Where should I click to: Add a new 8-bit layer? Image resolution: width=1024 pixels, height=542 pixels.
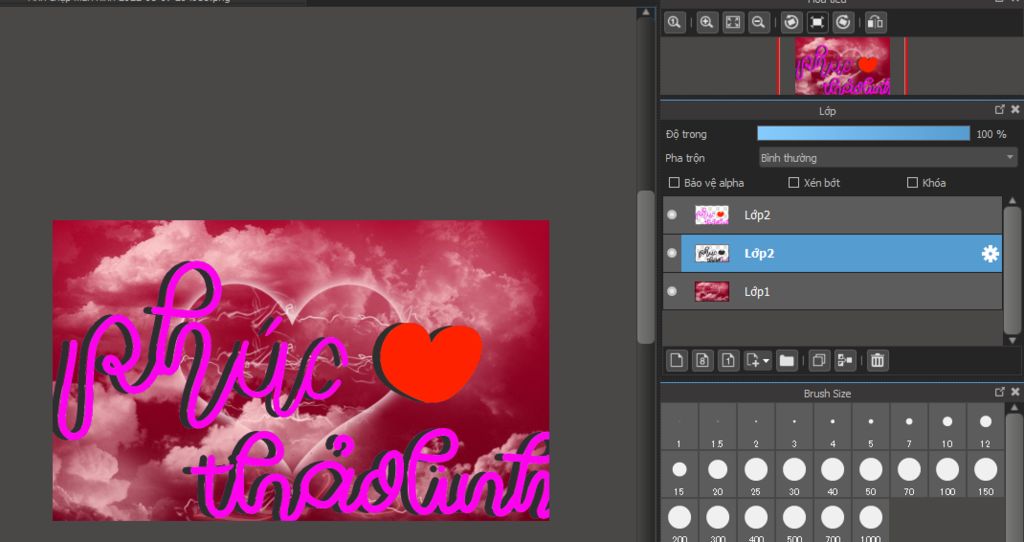click(x=703, y=360)
